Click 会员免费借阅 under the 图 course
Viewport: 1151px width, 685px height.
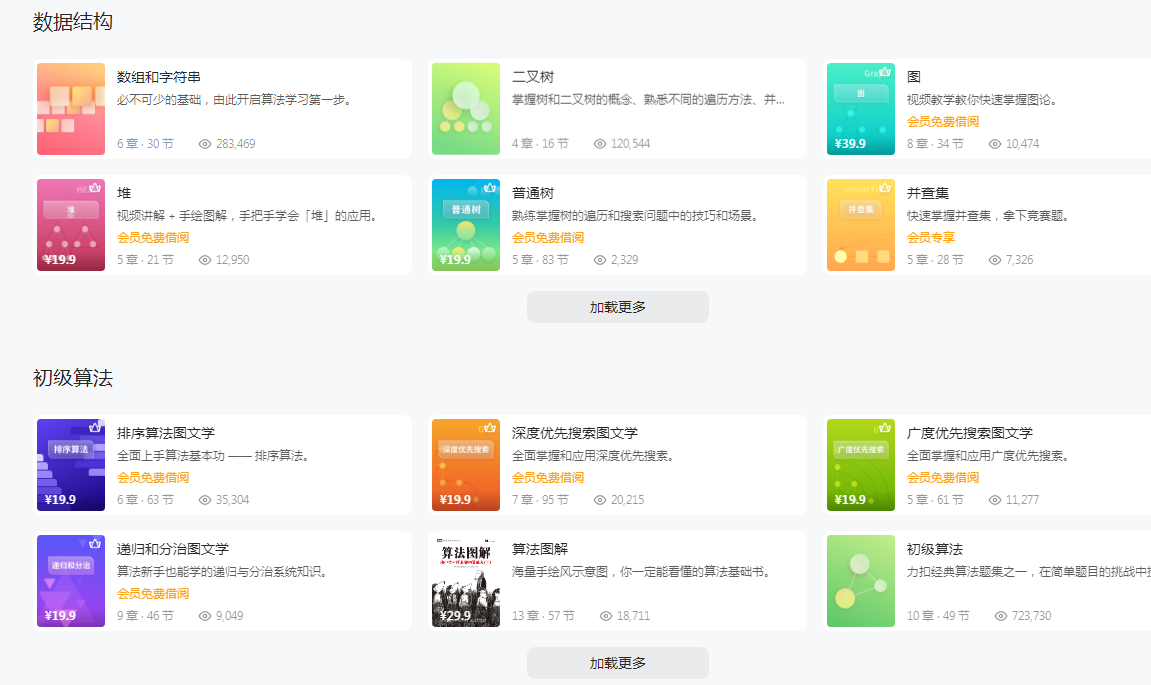(942, 122)
